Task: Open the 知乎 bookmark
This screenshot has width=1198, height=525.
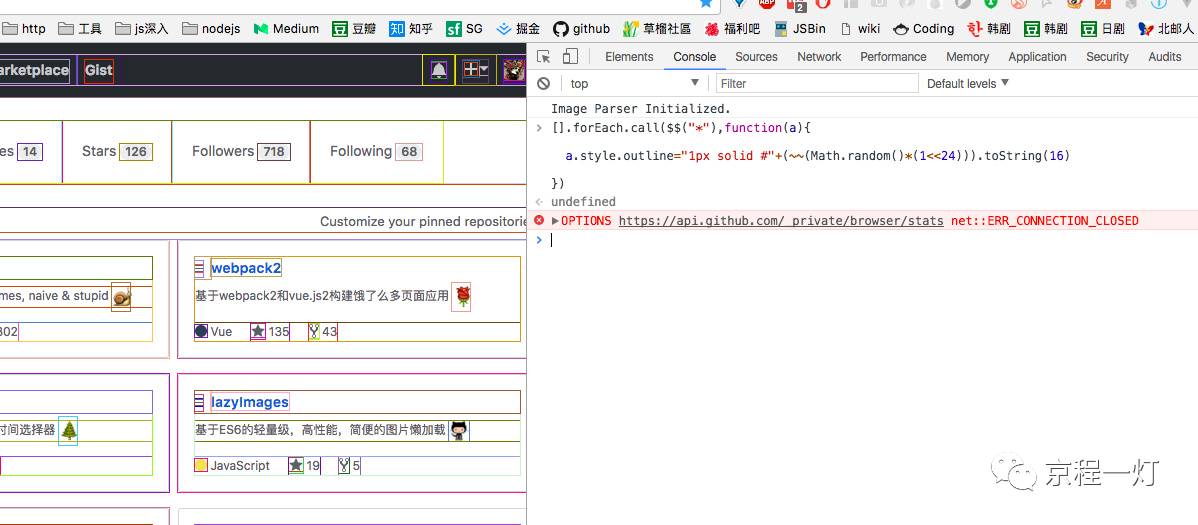Action: (411, 29)
